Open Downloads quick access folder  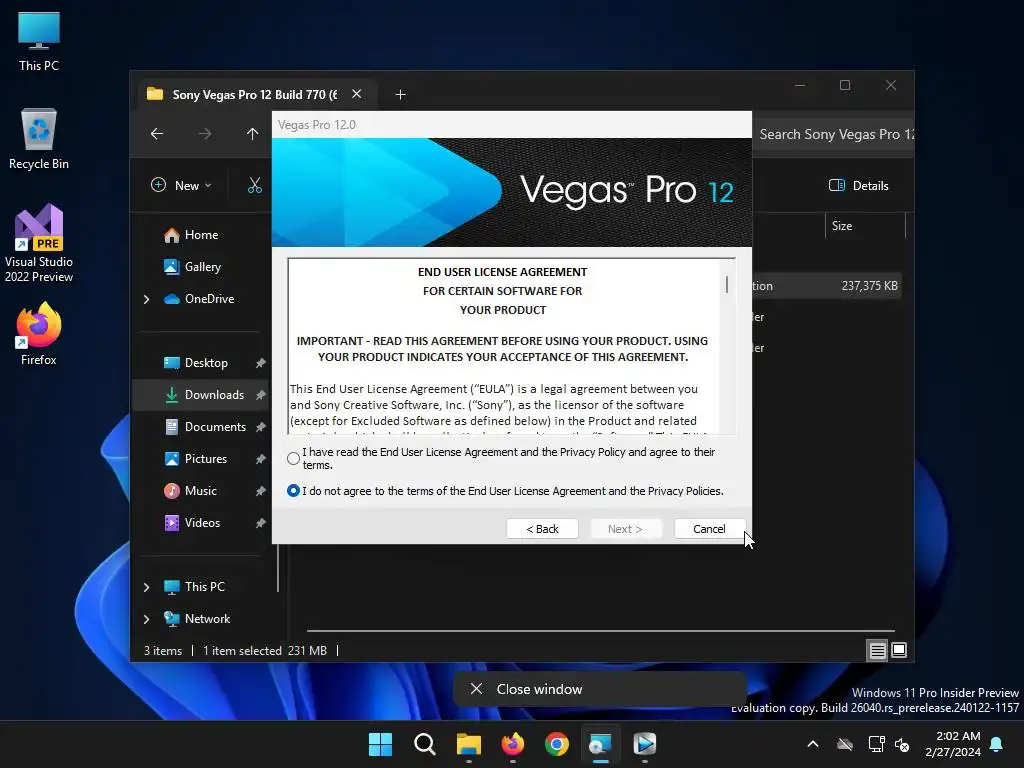[x=203, y=395]
